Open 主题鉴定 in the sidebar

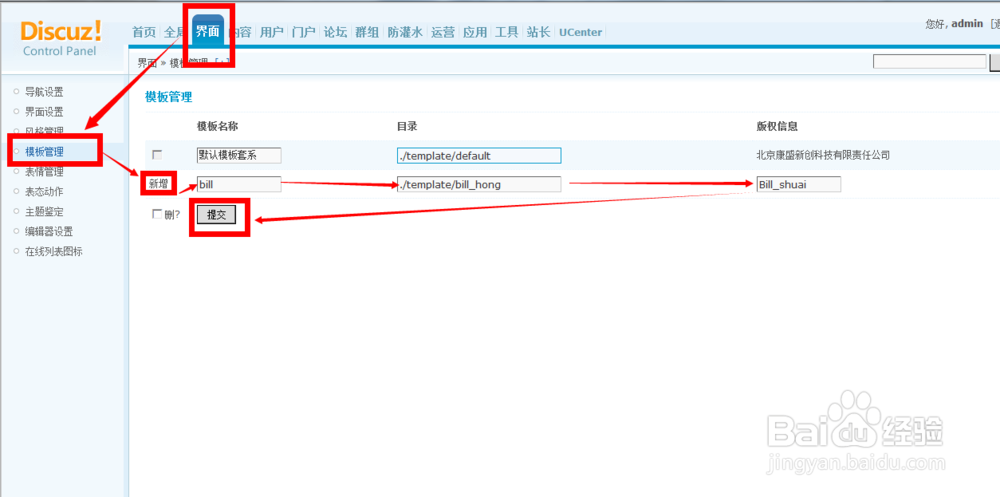[x=44, y=211]
